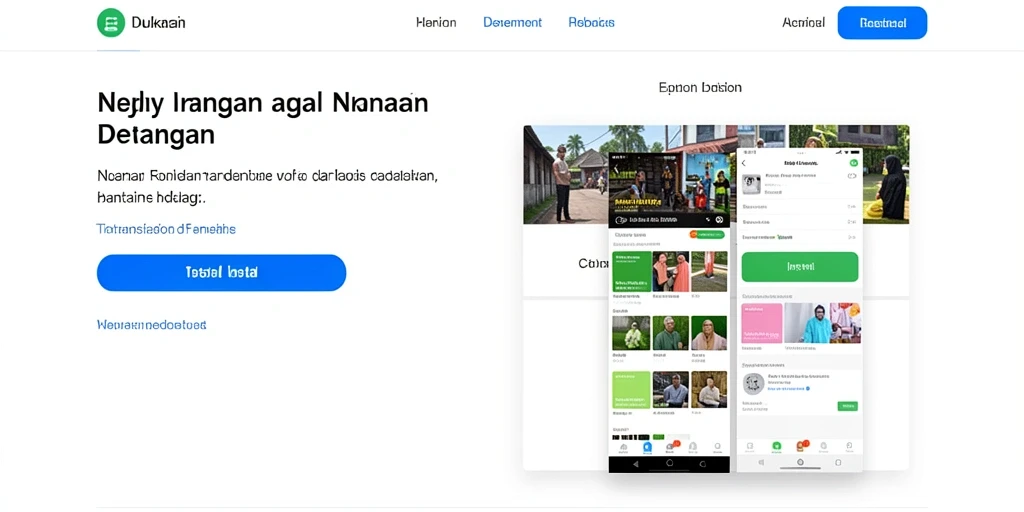Click the Acnioal link in header
Viewport: 1024px width, 512px height.
click(x=803, y=22)
